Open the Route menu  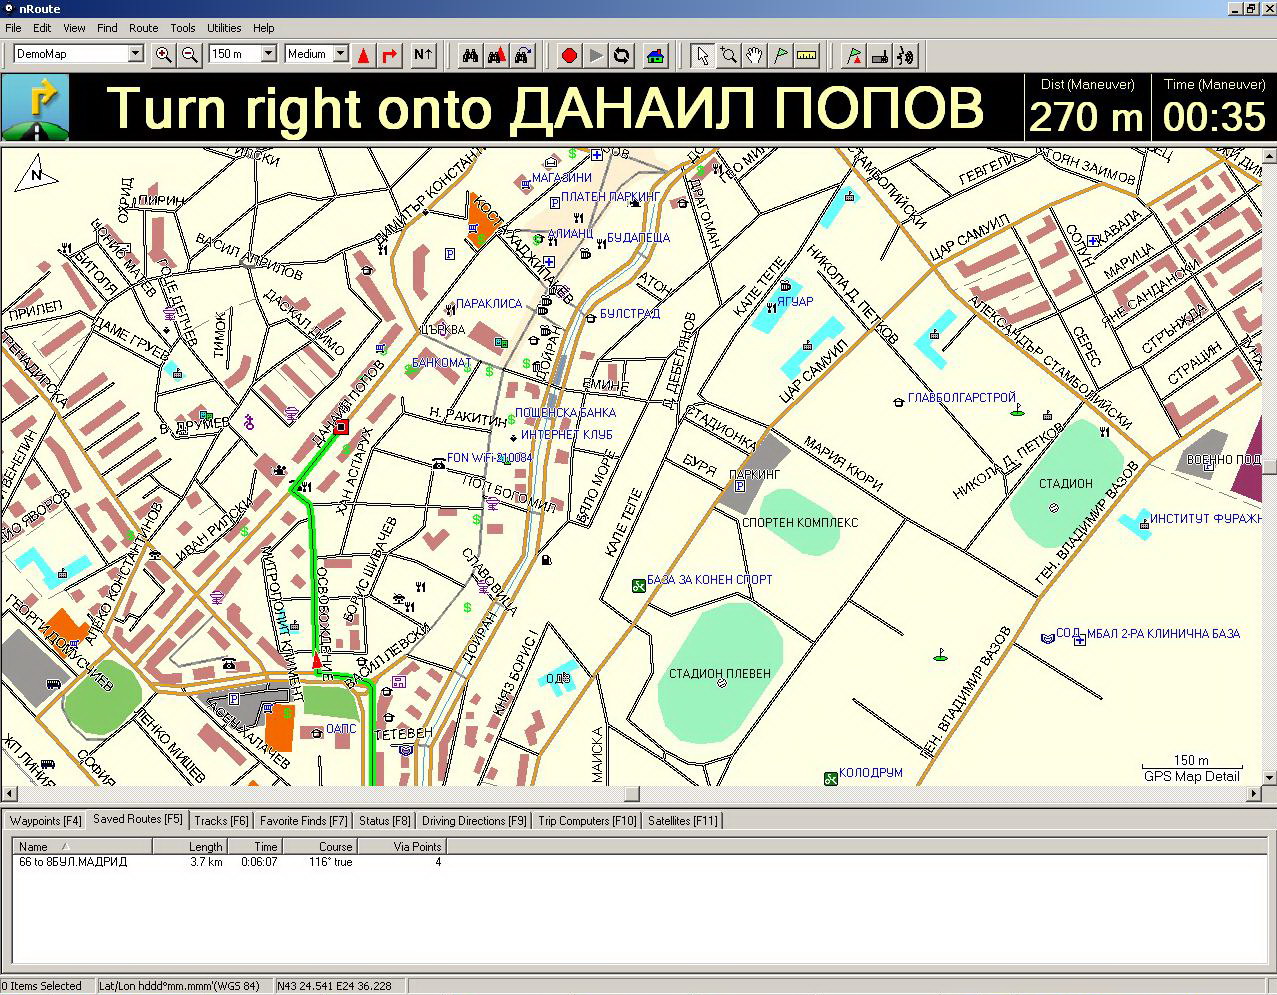pos(143,28)
